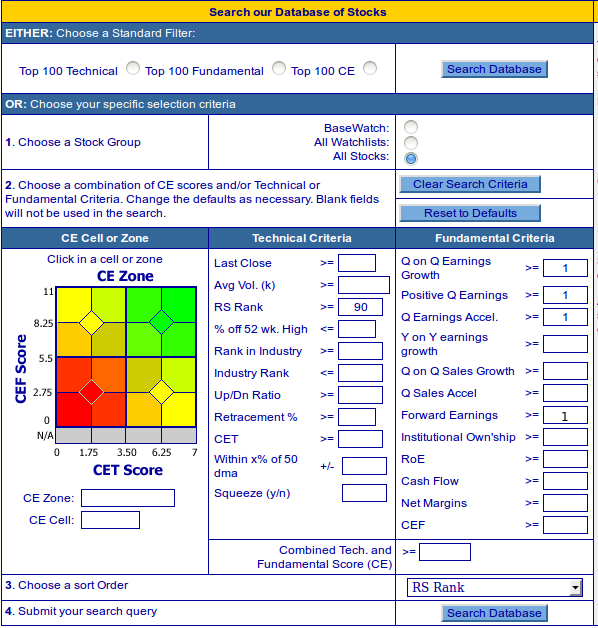The height and width of the screenshot is (628, 598).
Task: Click the Within x% of 50 dma field
Action: coord(364,466)
